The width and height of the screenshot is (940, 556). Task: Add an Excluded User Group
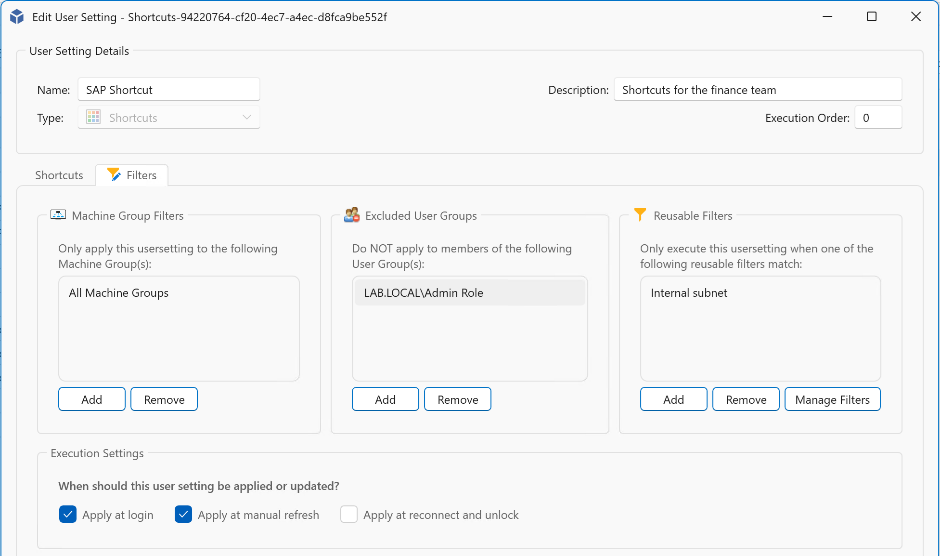385,399
